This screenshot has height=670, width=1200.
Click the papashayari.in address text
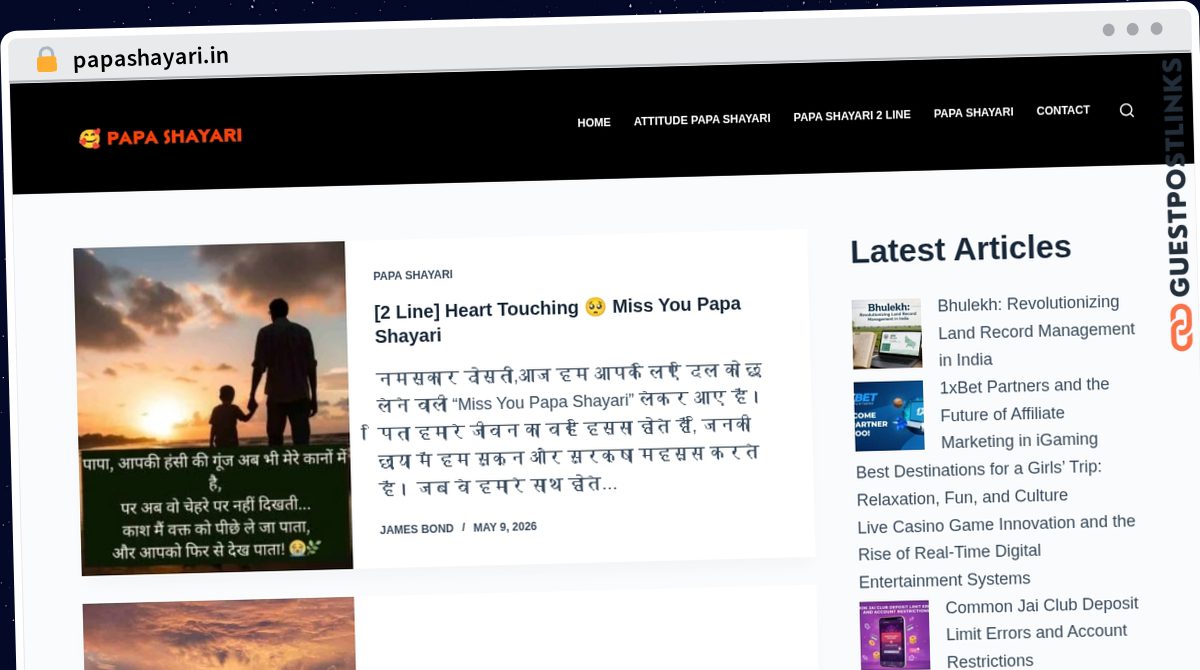point(151,58)
